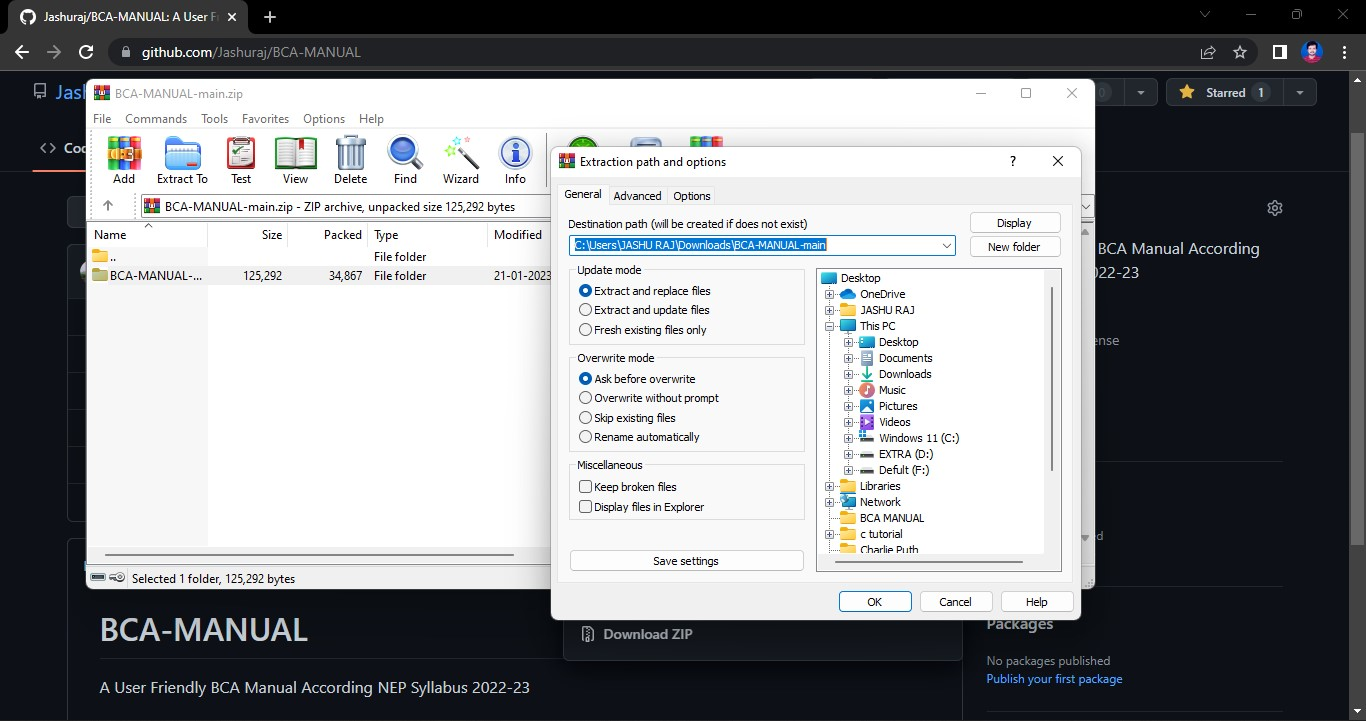1366x721 pixels.
Task: Open the browser side panel icon
Action: coord(1279,52)
